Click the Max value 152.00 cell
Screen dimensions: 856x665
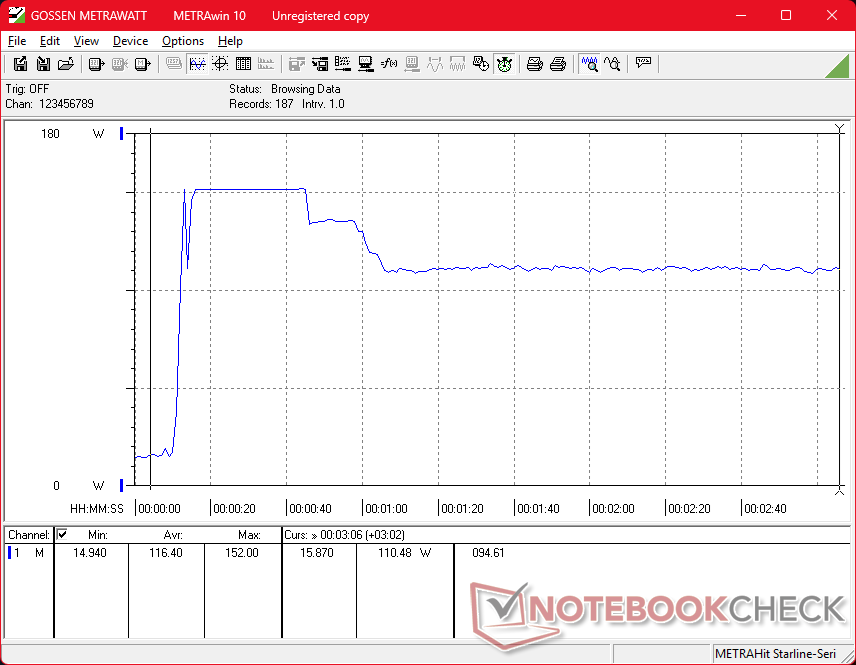242,553
